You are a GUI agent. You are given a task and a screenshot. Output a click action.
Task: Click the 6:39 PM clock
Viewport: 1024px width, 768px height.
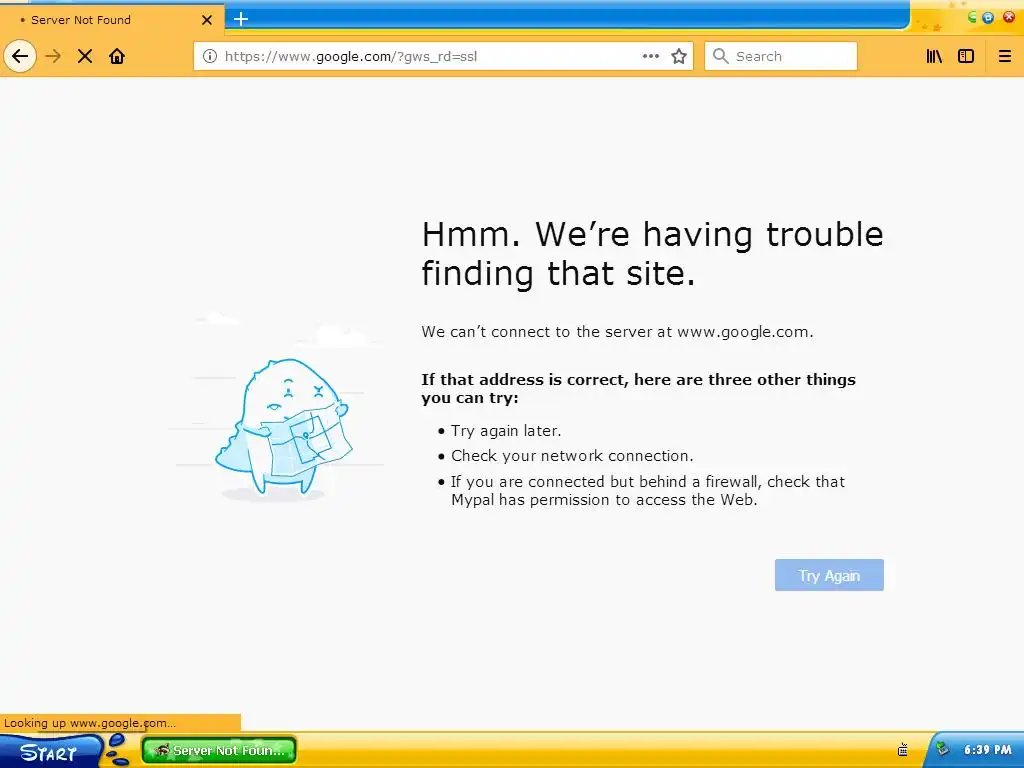[x=987, y=750]
